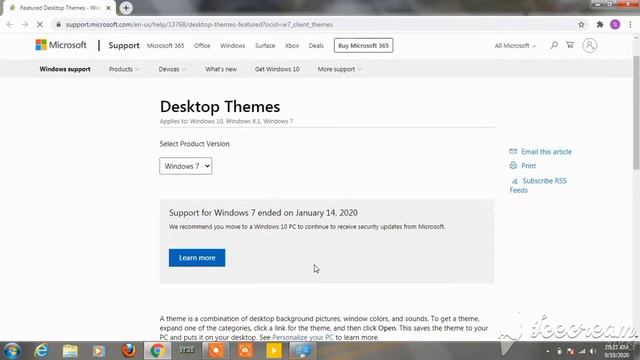
Task: Expand the All Microsoft menu
Action: pyautogui.click(x=515, y=46)
